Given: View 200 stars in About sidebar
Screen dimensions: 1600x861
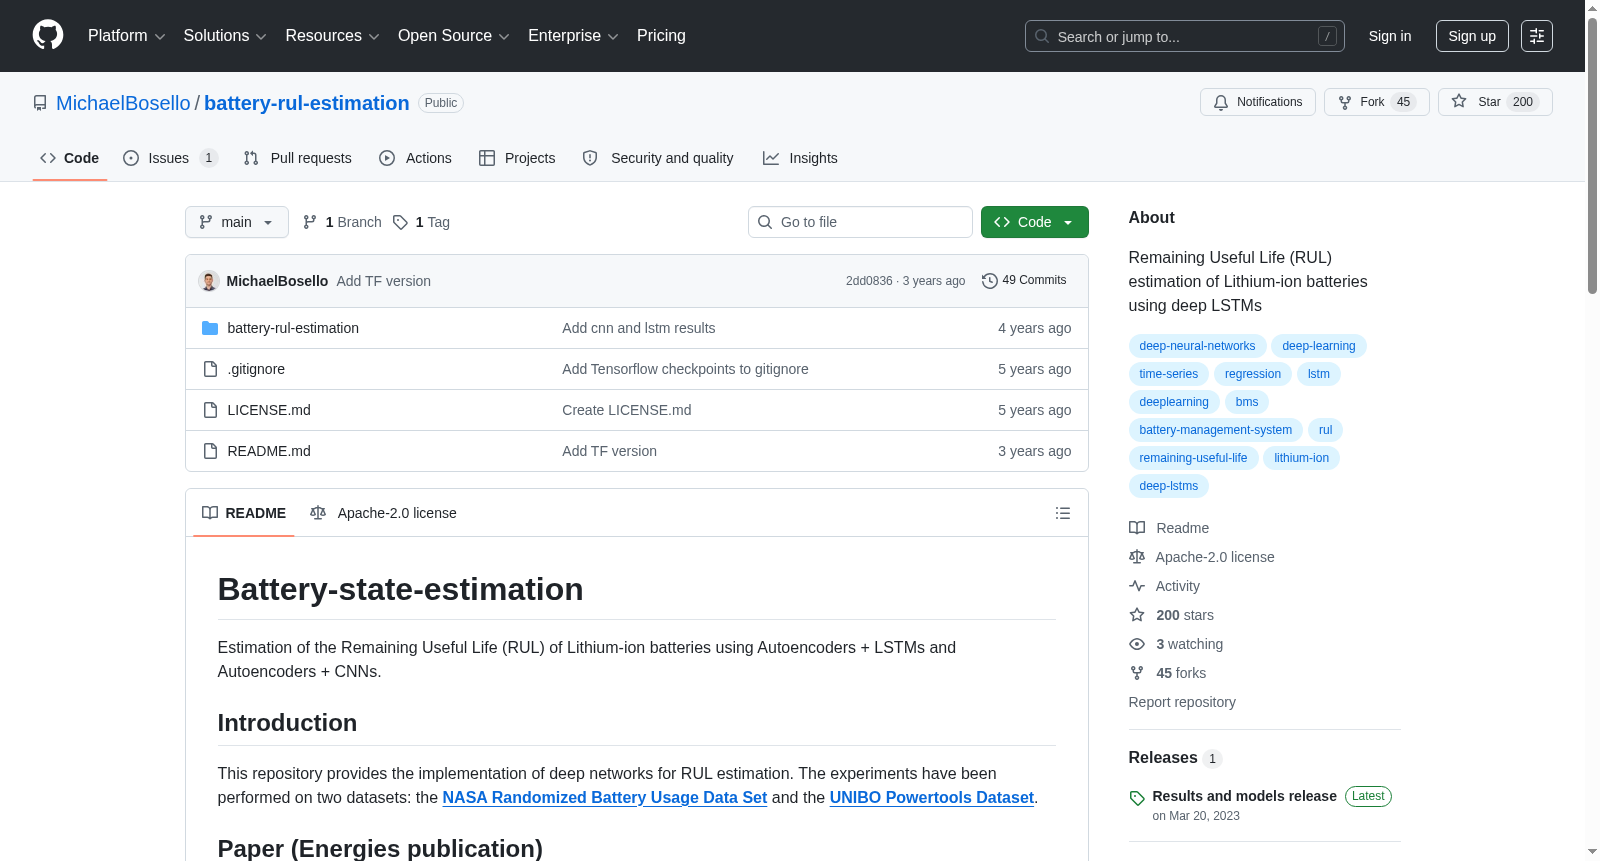Looking at the screenshot, I should 1172,615.
